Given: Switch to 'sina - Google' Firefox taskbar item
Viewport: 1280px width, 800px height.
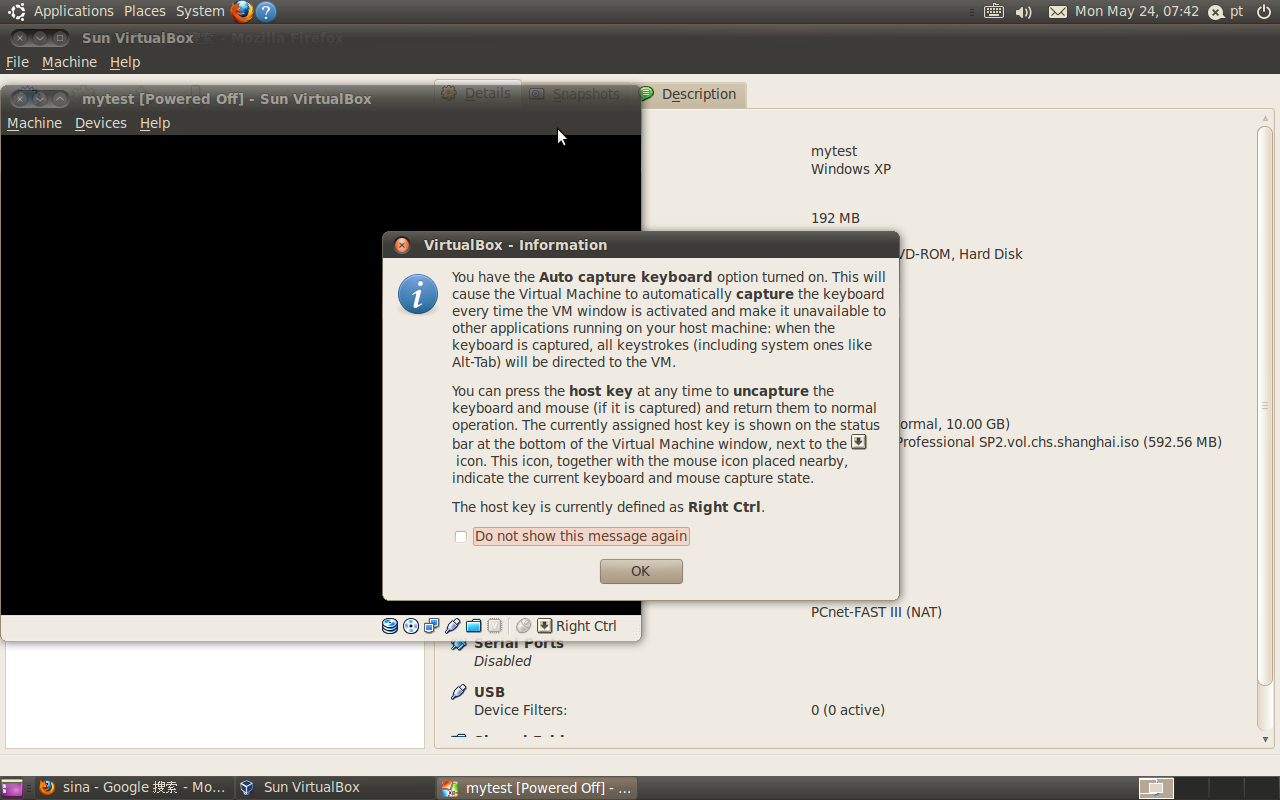Looking at the screenshot, I should click(x=133, y=788).
